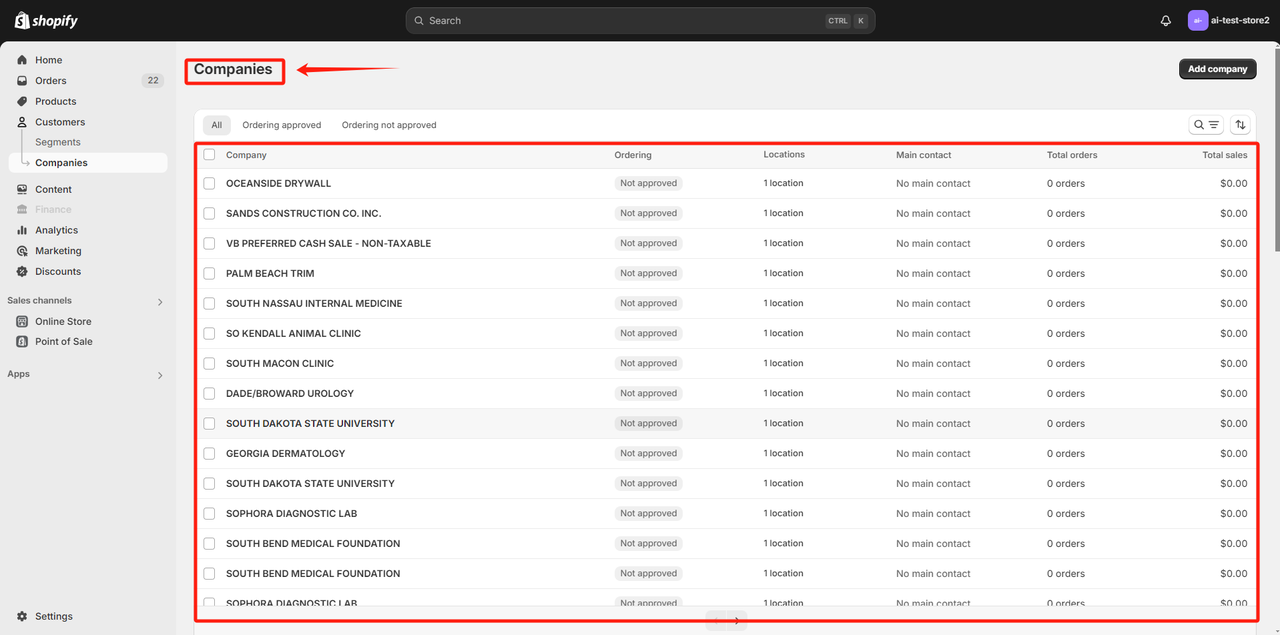The width and height of the screenshot is (1280, 635).
Task: Click the page vertical scrollbar
Action: 1276,150
